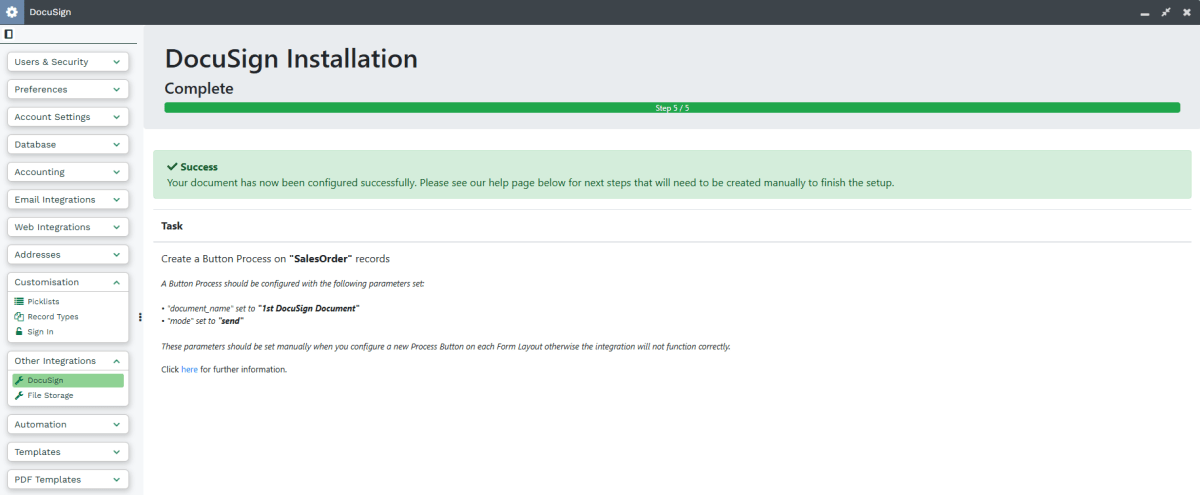Expand the Preferences section
The width and height of the screenshot is (1200, 495).
click(68, 89)
